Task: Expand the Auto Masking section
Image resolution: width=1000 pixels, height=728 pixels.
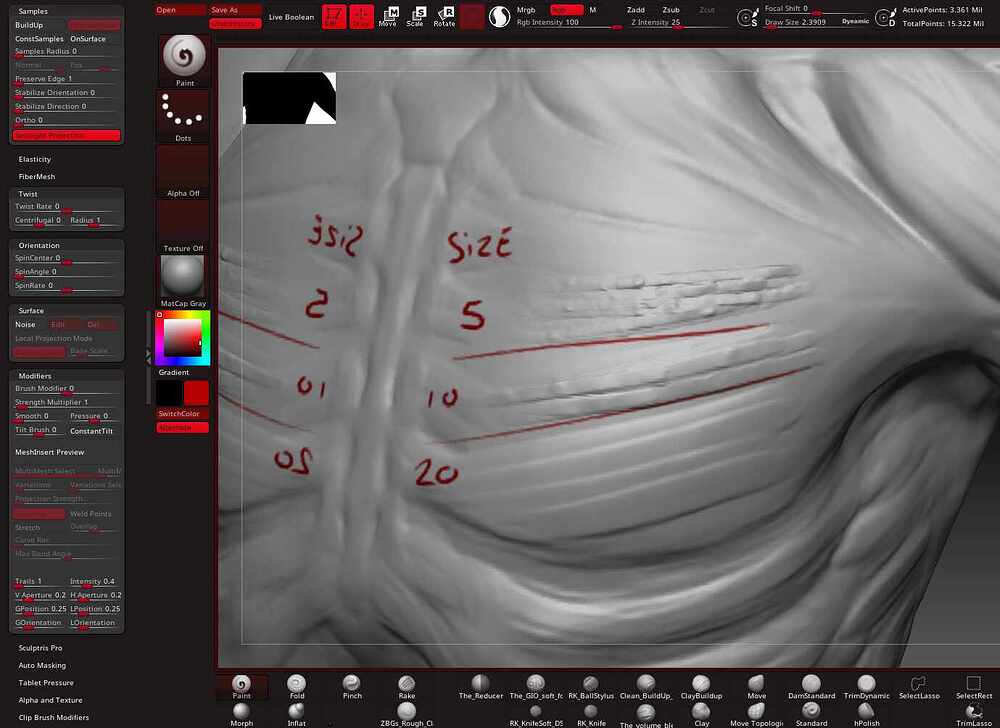Action: (42, 665)
